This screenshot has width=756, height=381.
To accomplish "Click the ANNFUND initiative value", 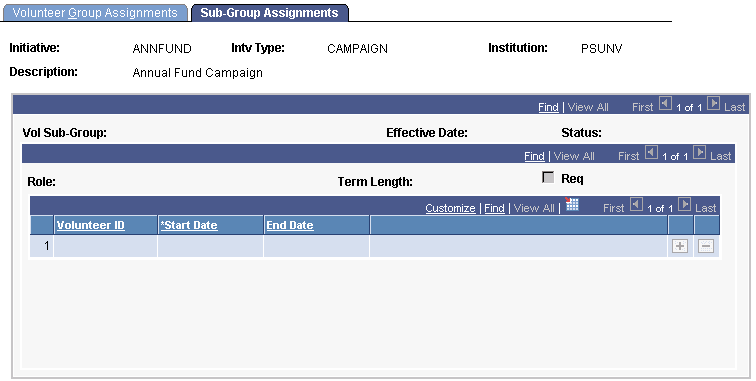I will click(162, 49).
